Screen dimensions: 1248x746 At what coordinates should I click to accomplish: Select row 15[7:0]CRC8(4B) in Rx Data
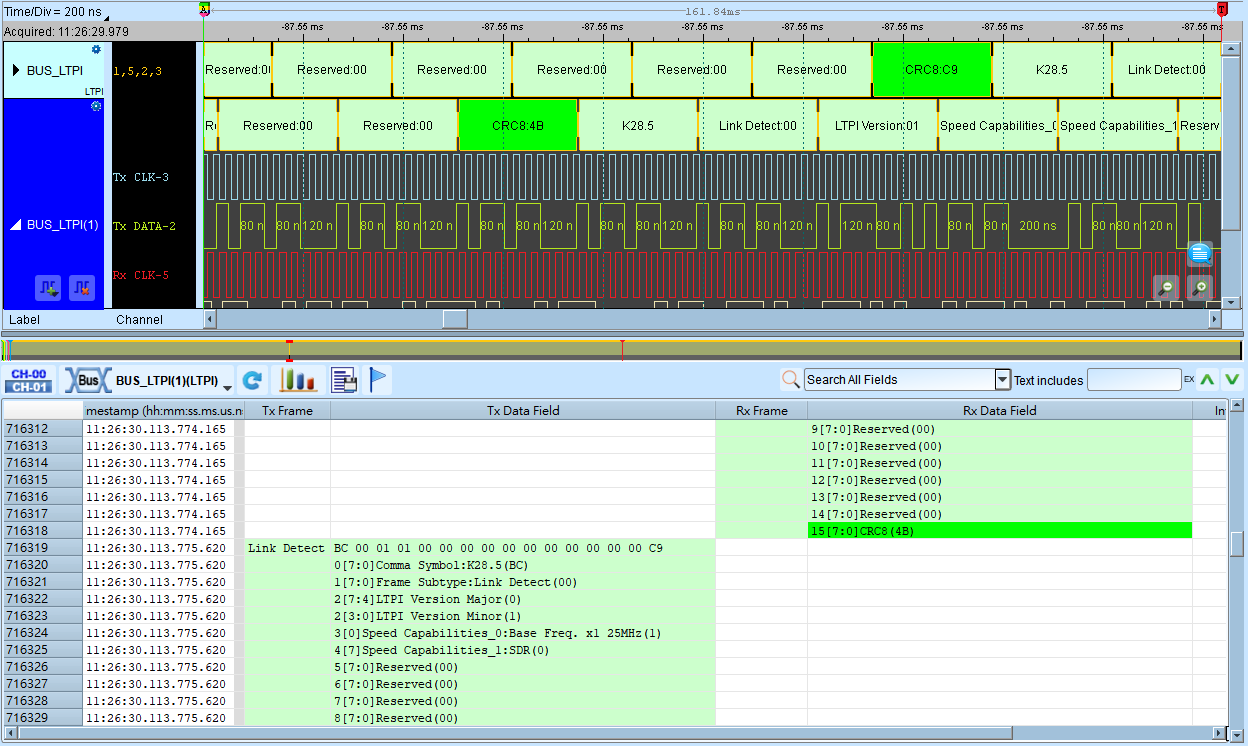point(999,531)
